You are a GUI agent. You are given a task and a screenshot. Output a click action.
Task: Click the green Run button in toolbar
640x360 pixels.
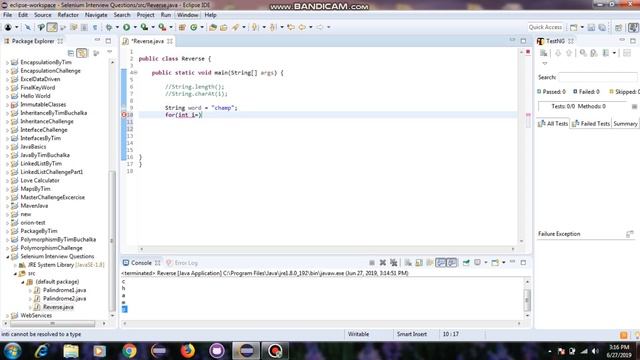127,27
